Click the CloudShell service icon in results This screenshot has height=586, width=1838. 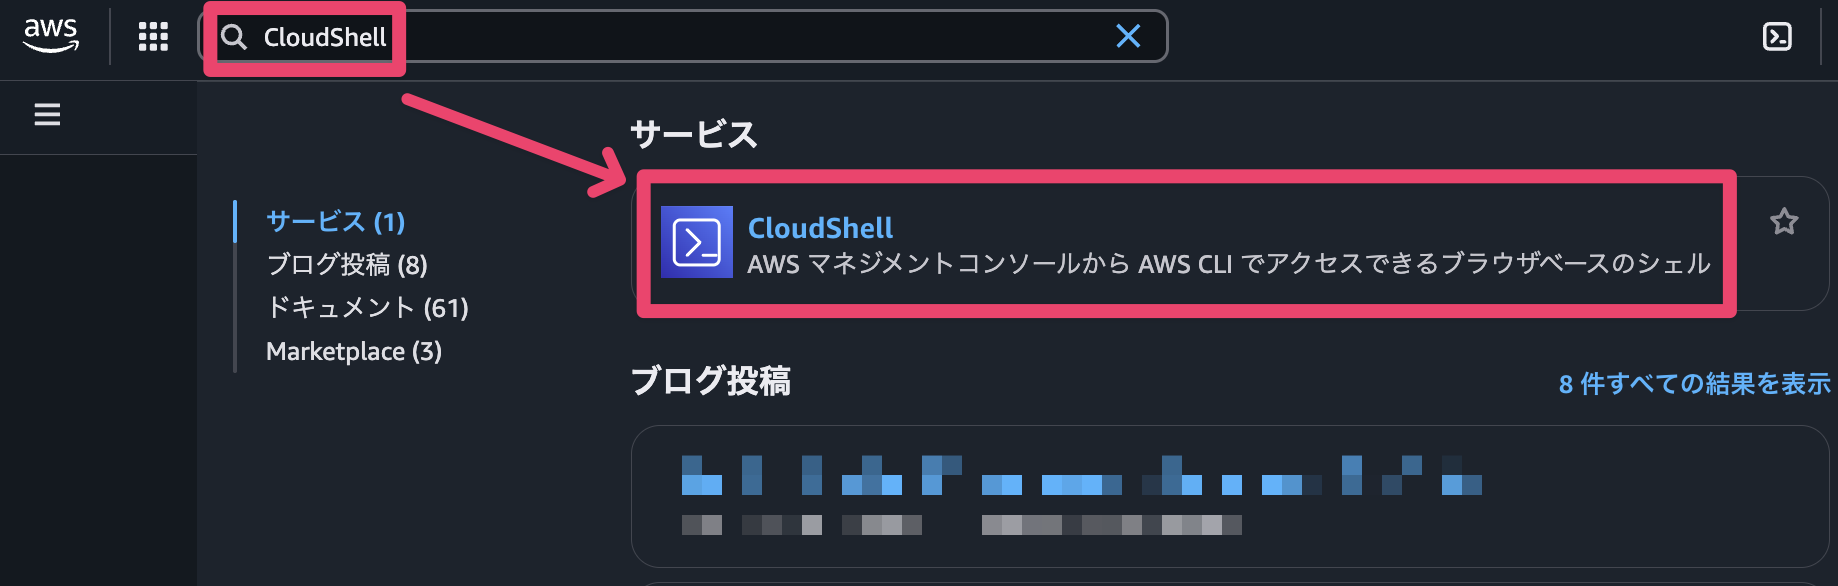[x=696, y=242]
